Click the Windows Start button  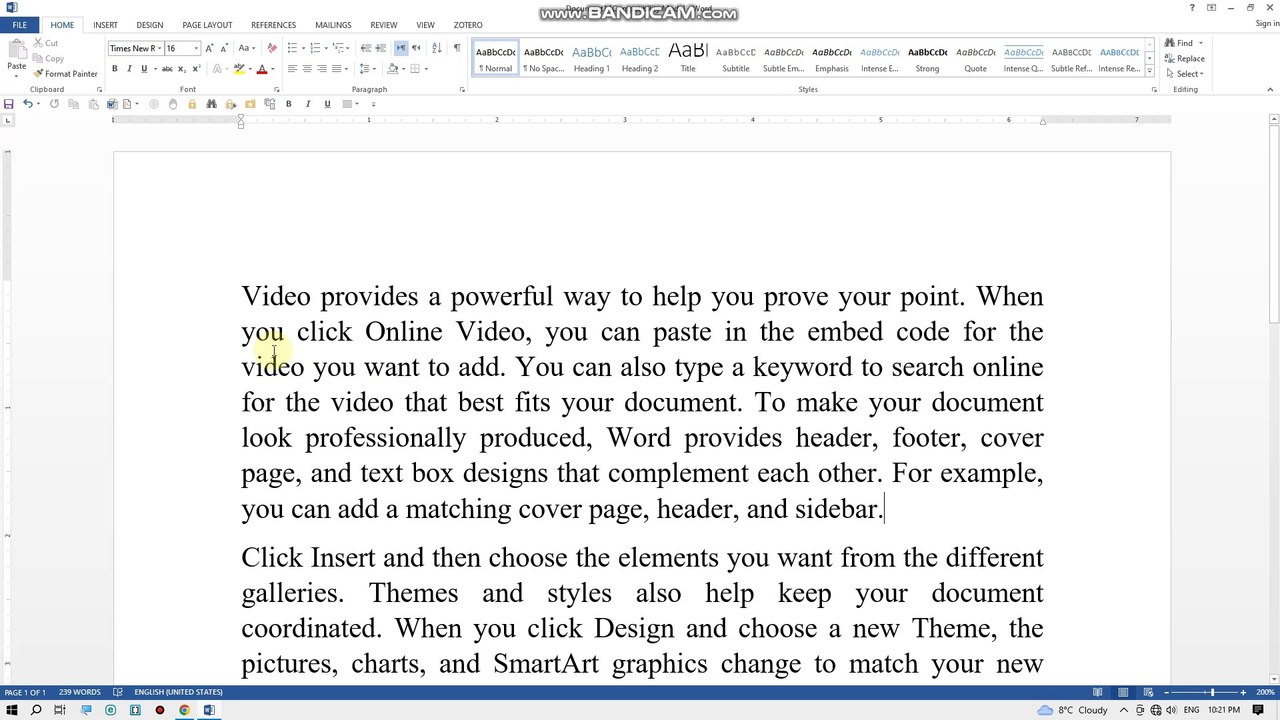click(x=11, y=710)
